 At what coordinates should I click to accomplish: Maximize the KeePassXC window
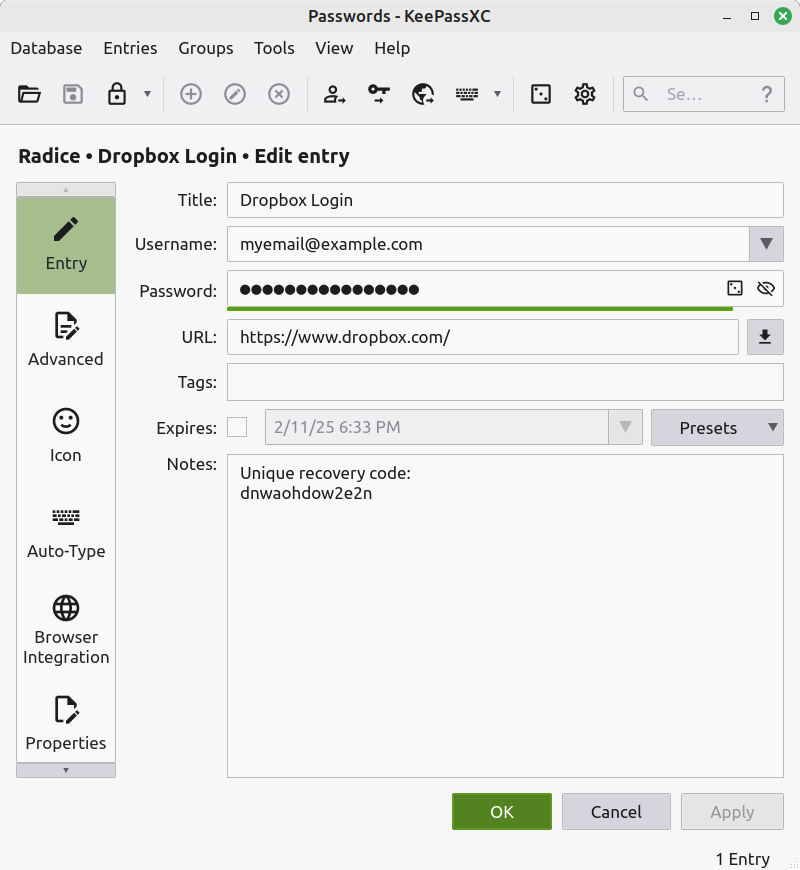[x=755, y=16]
